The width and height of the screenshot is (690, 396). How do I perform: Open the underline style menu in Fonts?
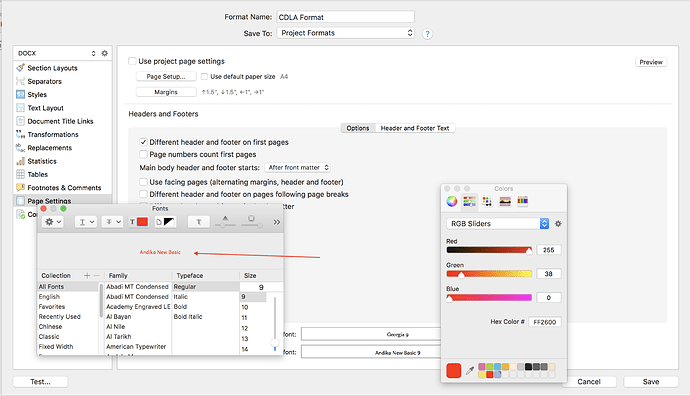(x=85, y=222)
